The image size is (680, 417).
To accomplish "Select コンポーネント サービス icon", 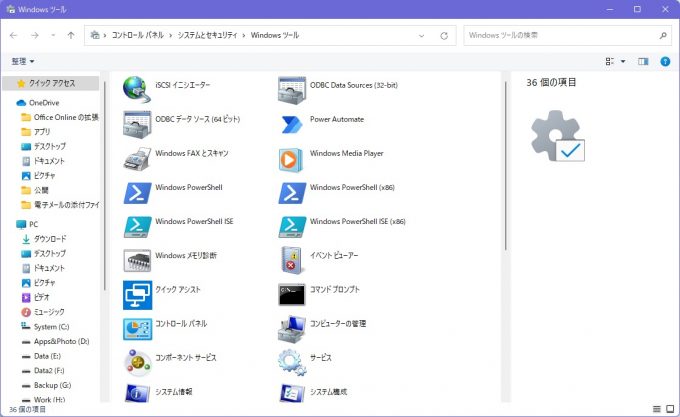I will click(x=137, y=363).
